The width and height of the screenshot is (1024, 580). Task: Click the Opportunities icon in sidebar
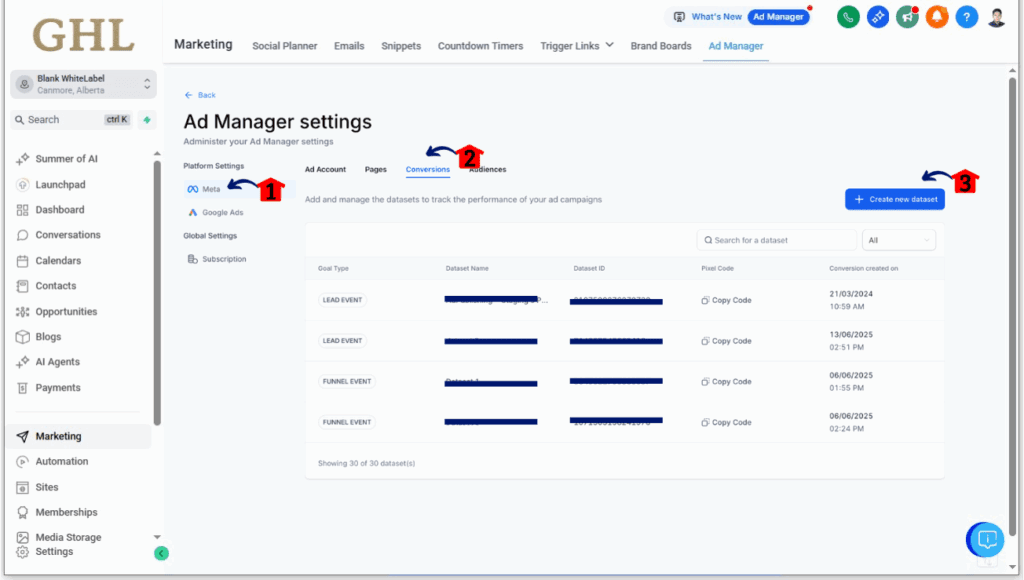pos(23,312)
